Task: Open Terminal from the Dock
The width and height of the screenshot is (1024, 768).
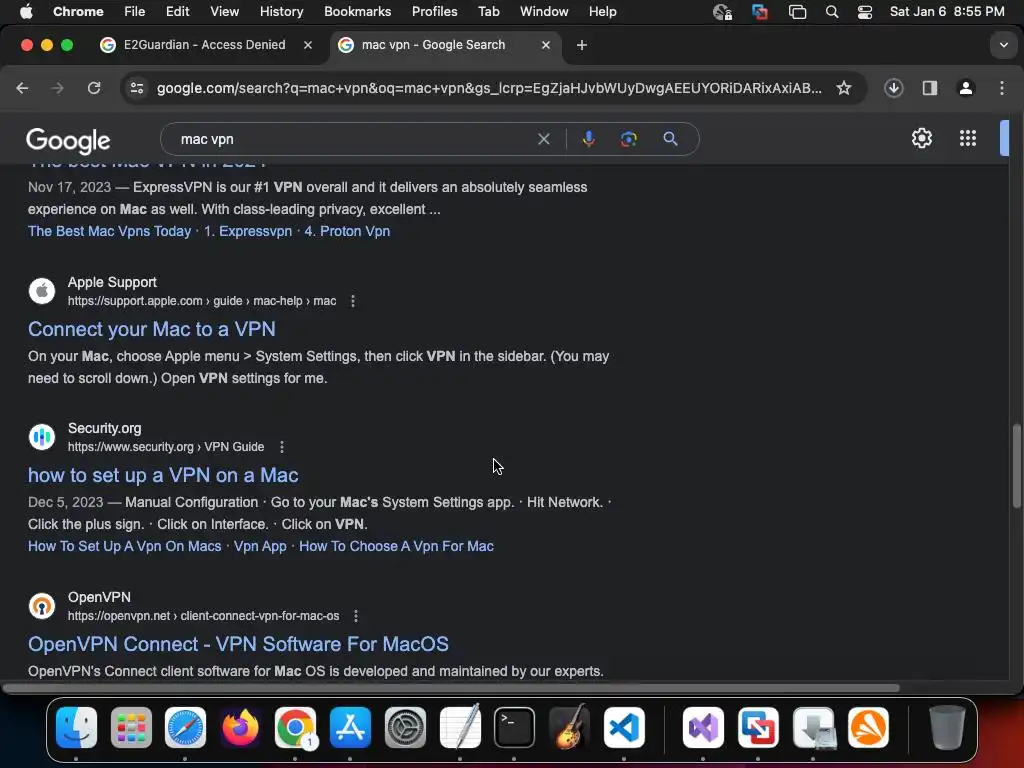Action: 514,727
